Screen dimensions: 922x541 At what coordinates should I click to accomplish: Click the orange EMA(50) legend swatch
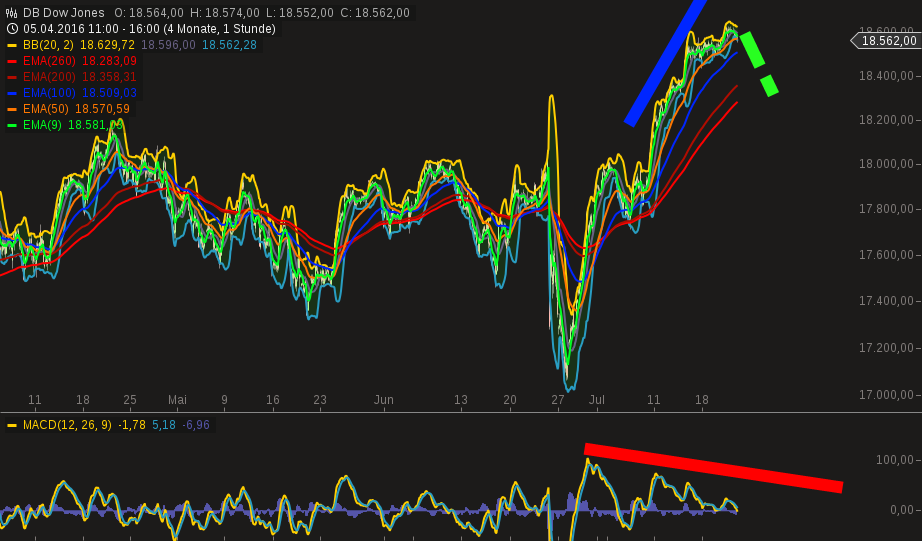[12, 109]
